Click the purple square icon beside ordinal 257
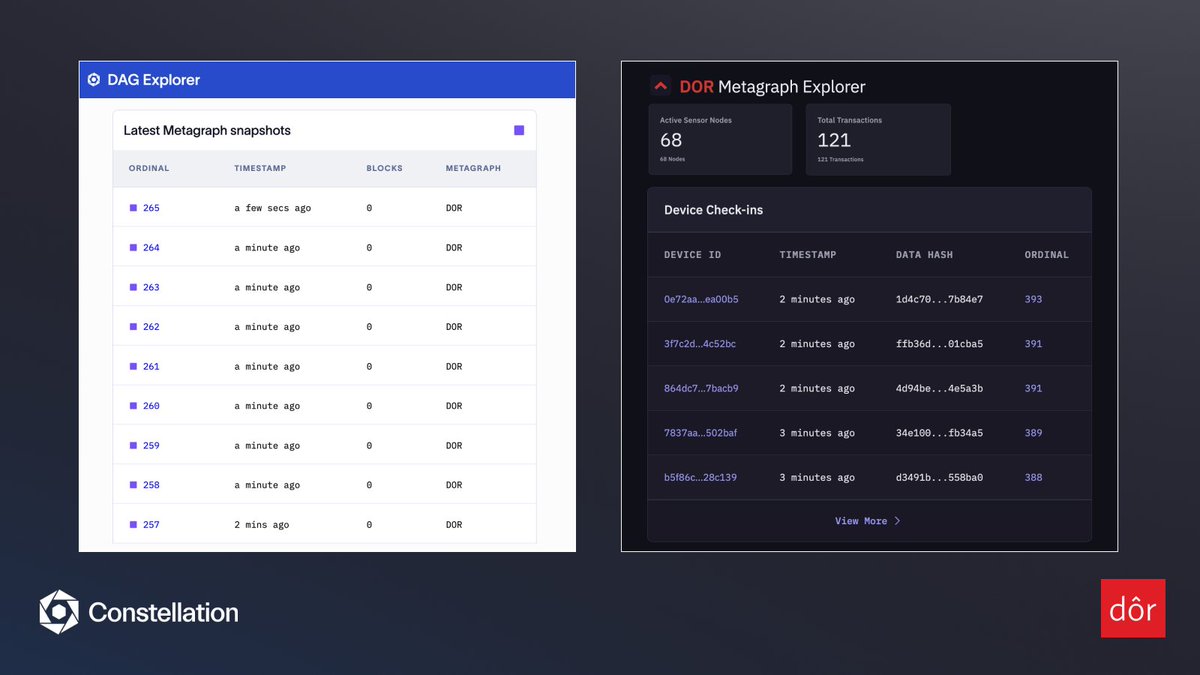 point(133,524)
